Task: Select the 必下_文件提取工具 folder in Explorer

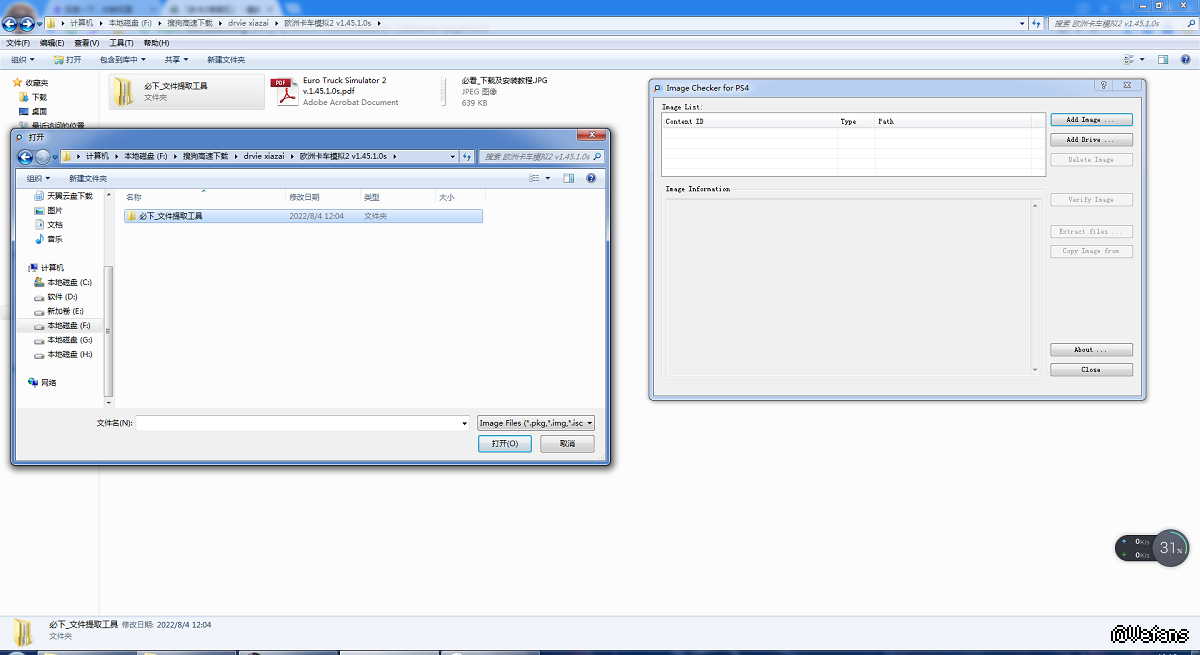Action: point(187,92)
